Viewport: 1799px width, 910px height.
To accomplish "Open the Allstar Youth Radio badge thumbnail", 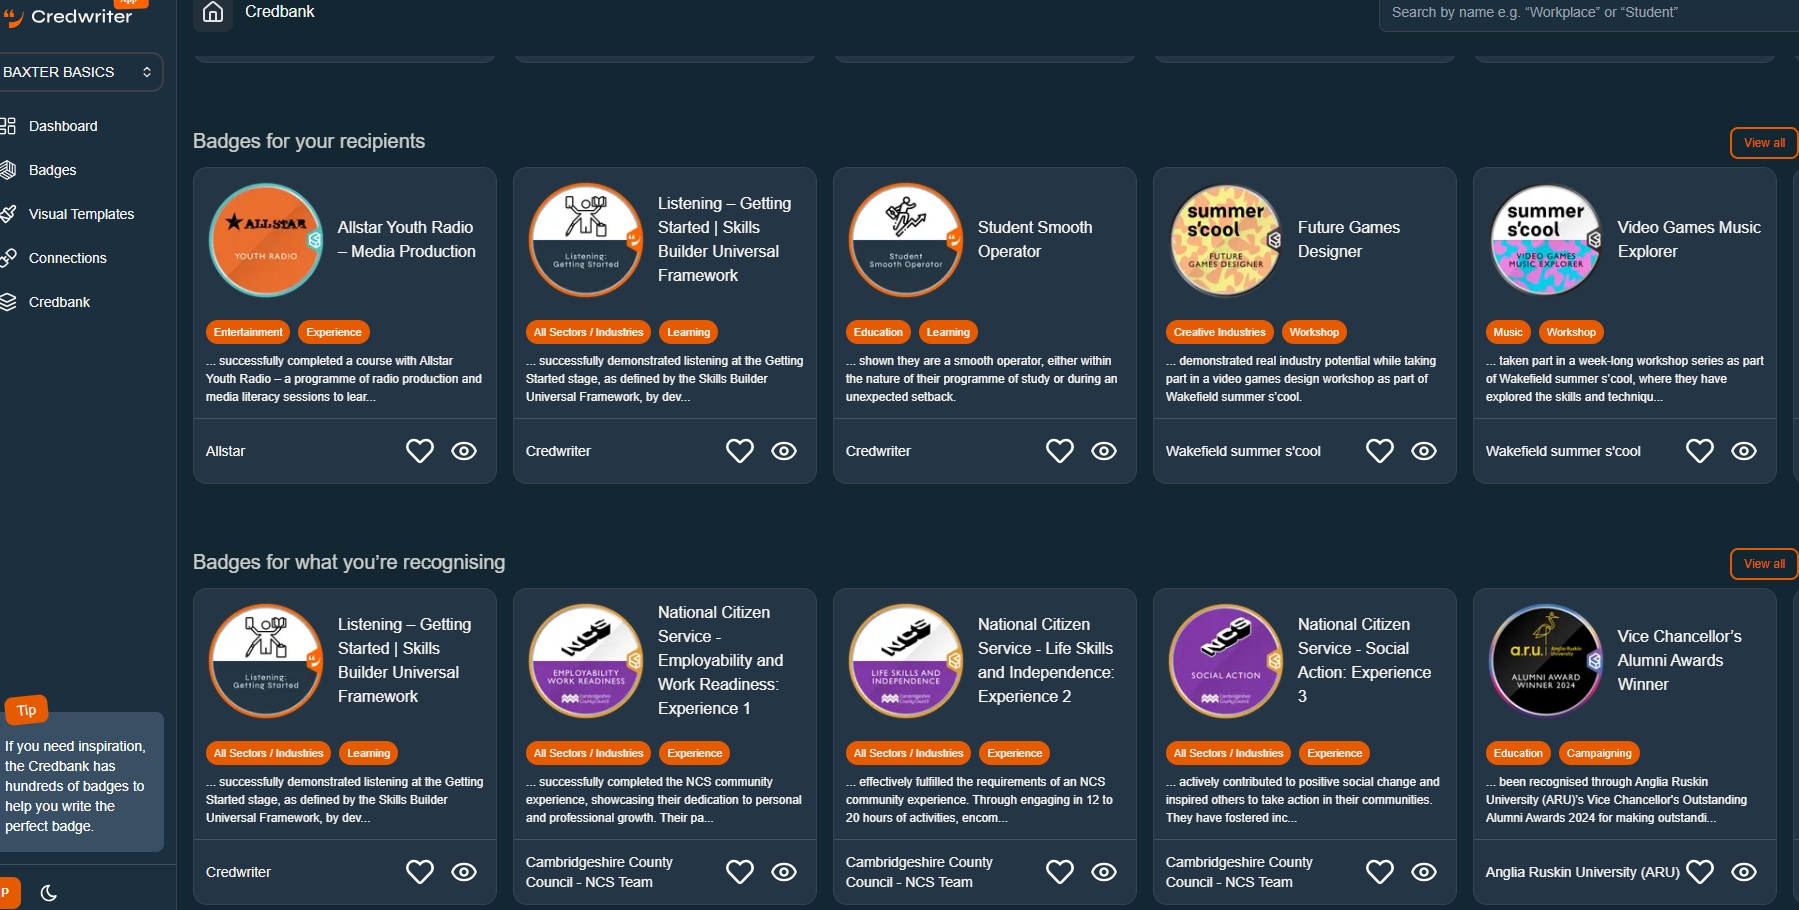I will [265, 239].
